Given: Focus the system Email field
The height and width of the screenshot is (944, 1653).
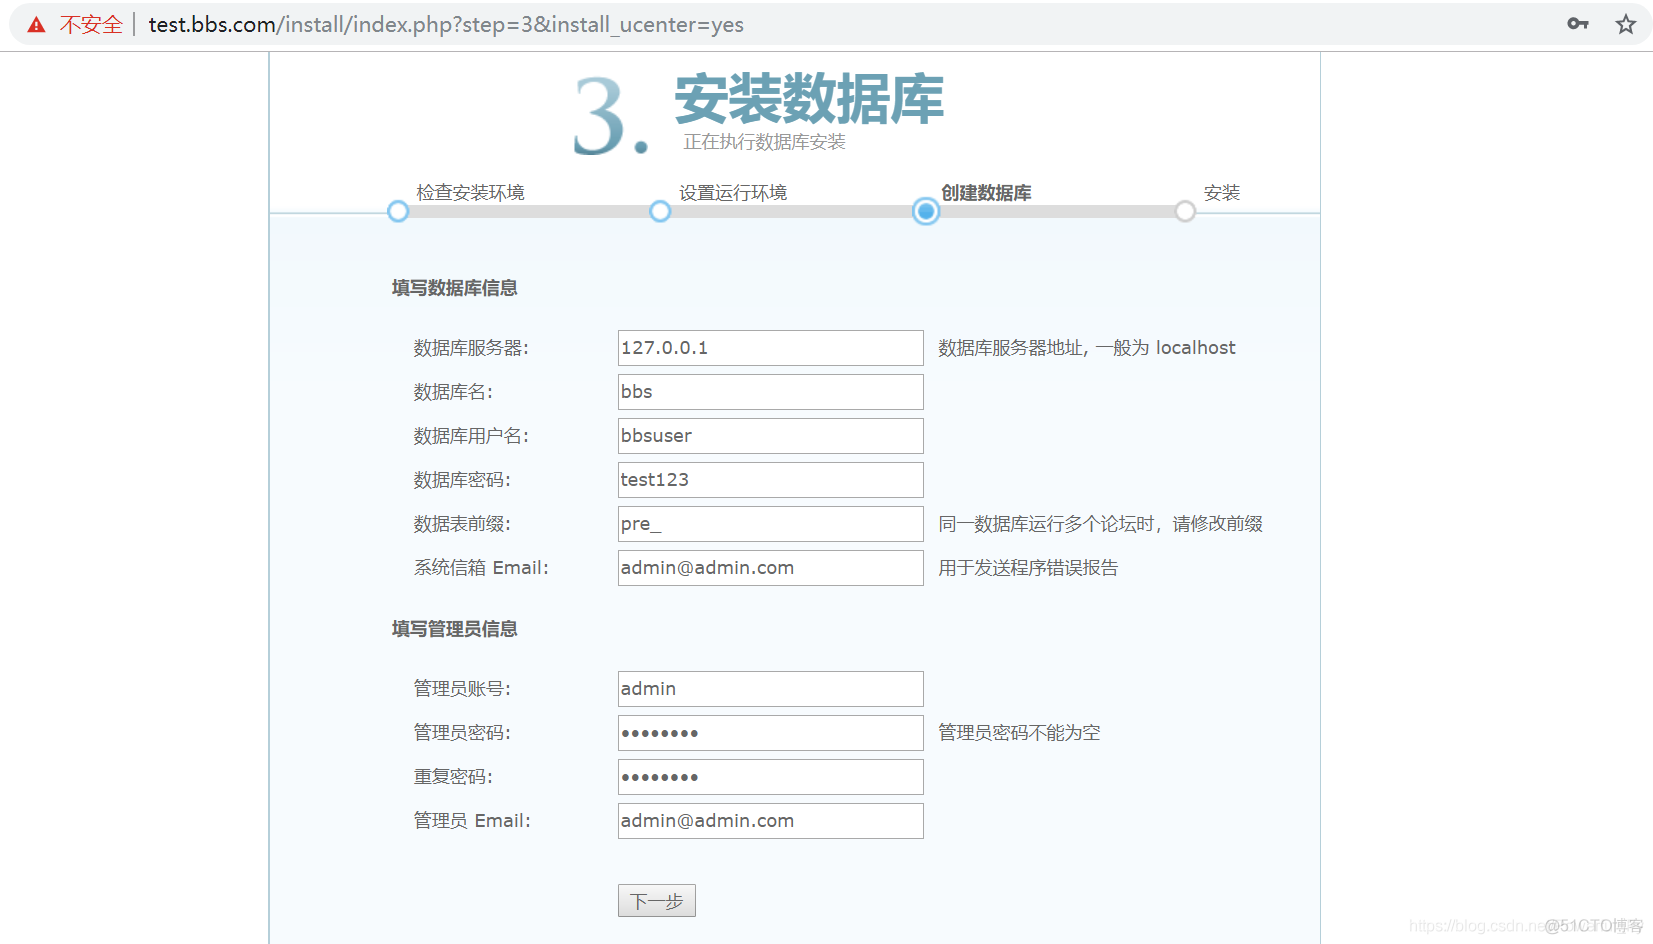Looking at the screenshot, I should (771, 568).
